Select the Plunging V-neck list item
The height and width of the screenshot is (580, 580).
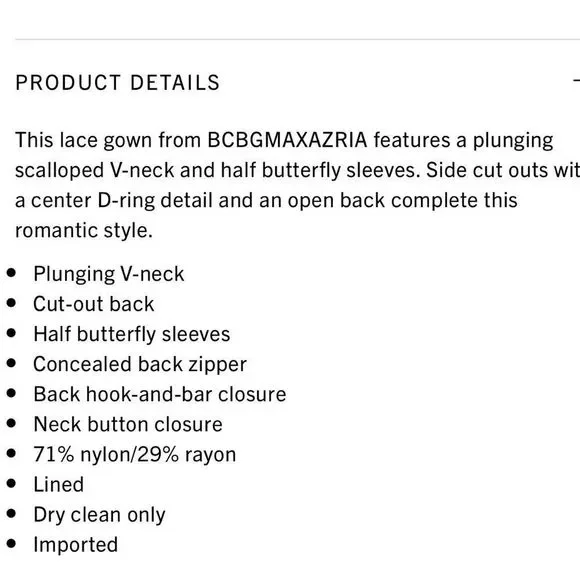tap(109, 274)
